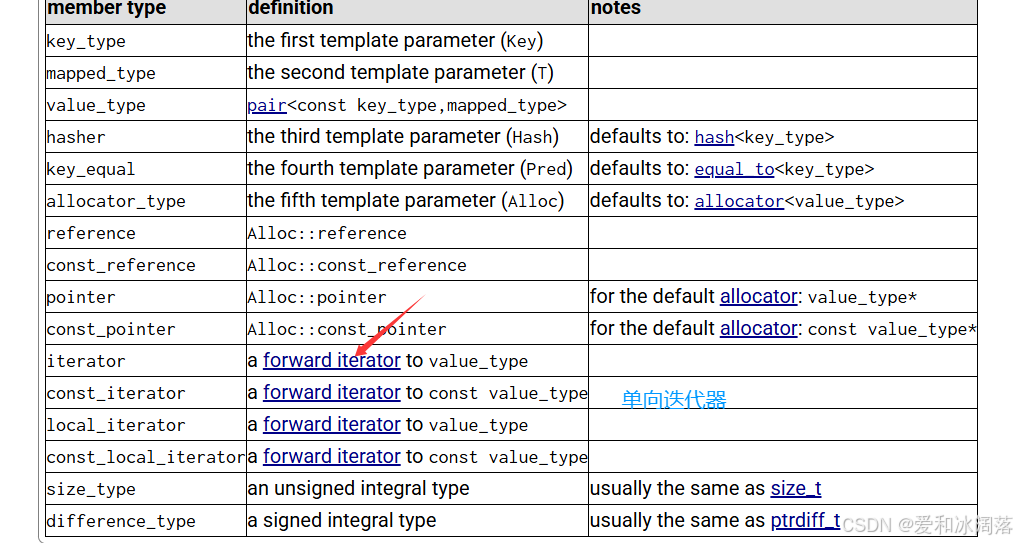Open the allocator link beside value_type default
Image resolution: width=1017 pixels, height=543 pixels.
(x=739, y=201)
